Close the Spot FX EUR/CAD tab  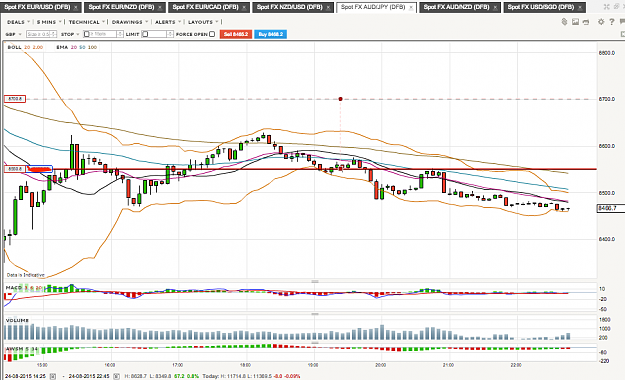coord(244,8)
